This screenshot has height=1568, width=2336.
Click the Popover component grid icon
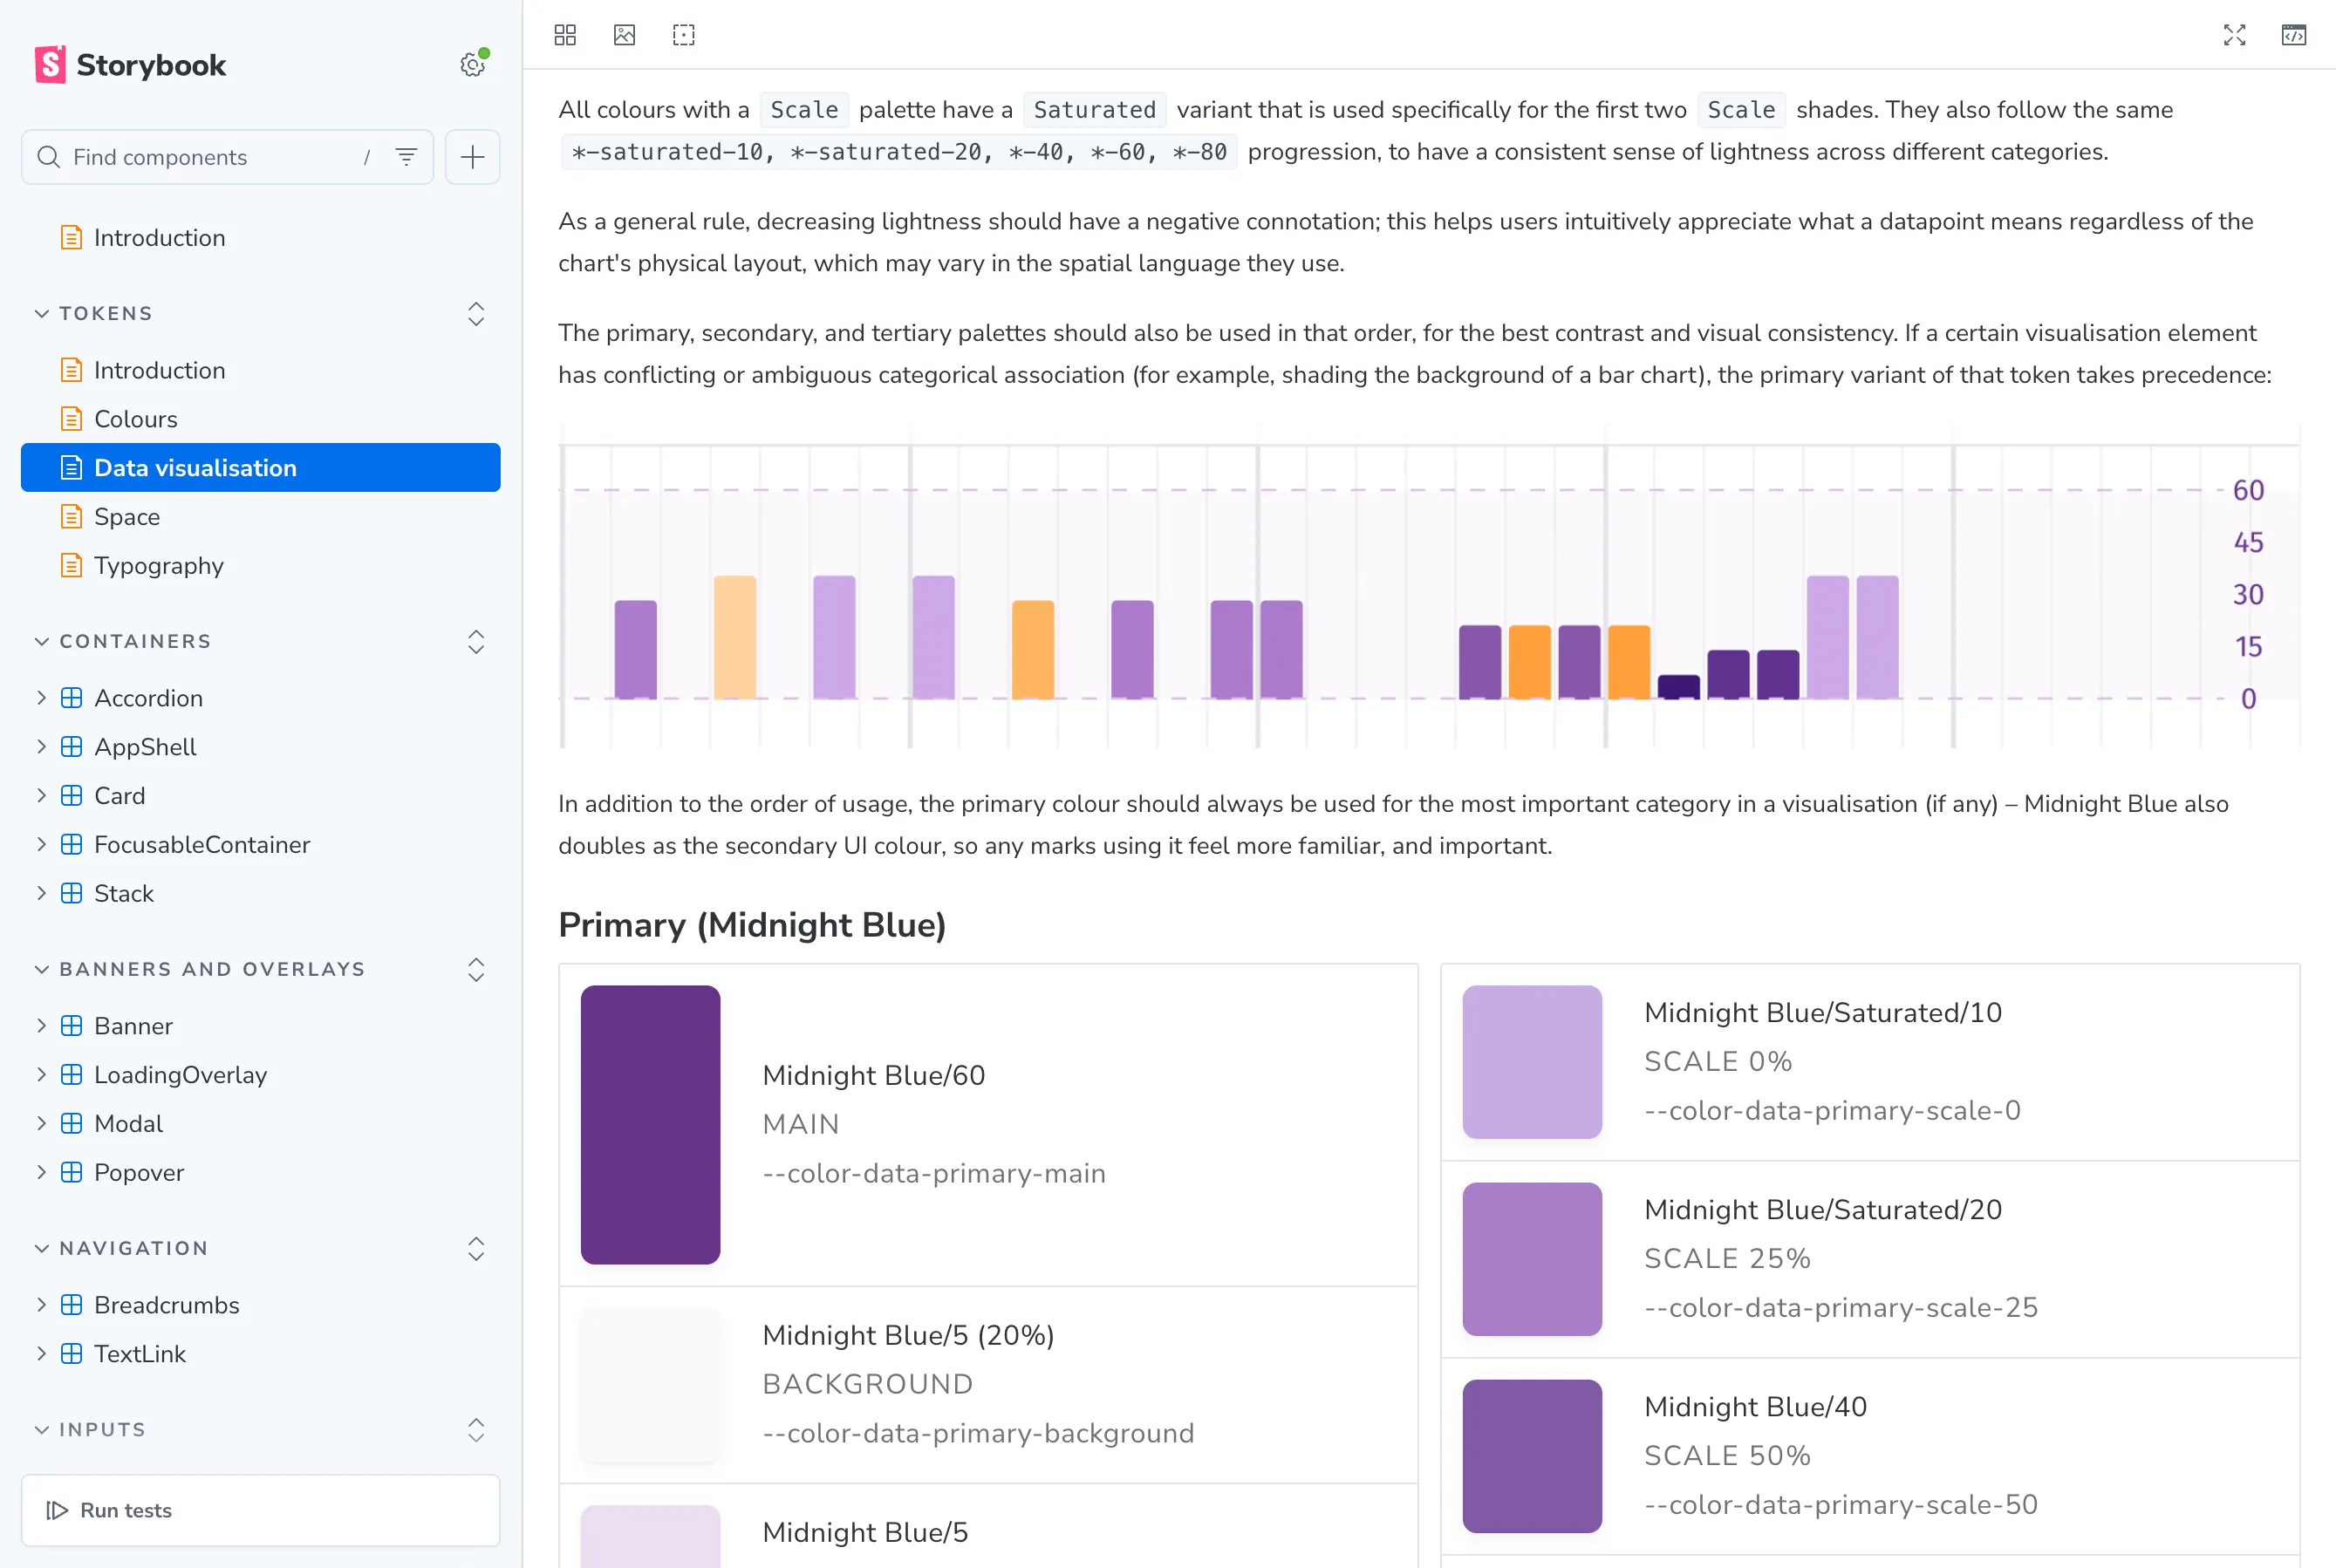[x=71, y=1173]
